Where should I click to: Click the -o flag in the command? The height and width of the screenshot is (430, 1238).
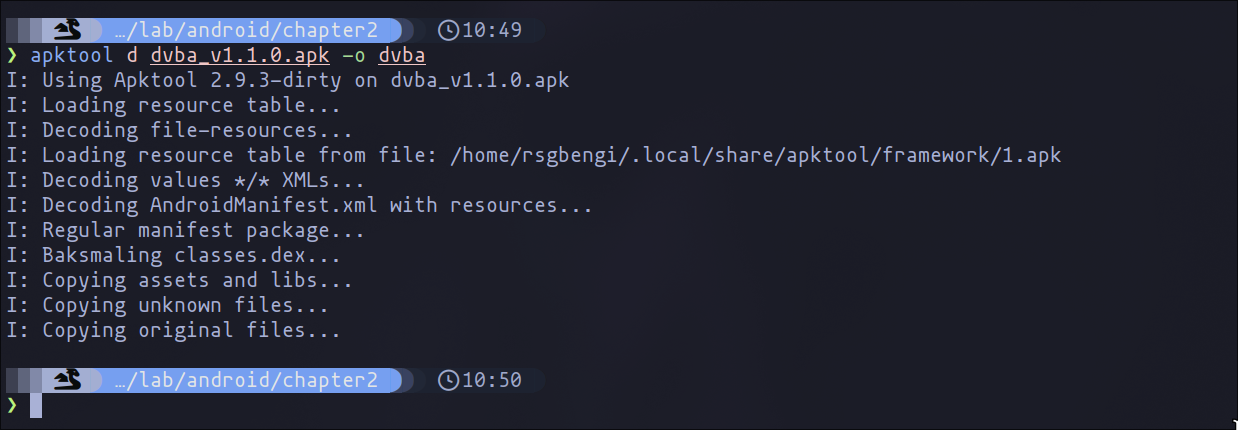click(354, 55)
